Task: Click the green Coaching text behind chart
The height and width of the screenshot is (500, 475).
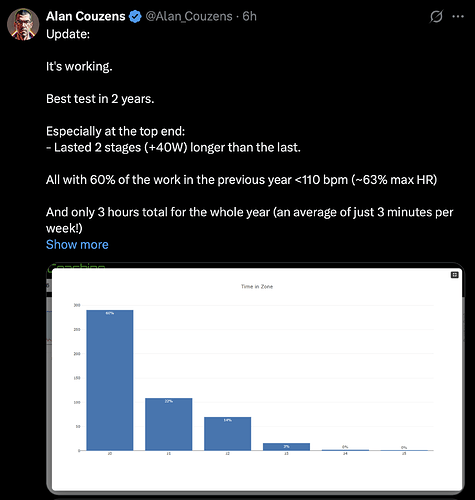Action: click(x=77, y=266)
